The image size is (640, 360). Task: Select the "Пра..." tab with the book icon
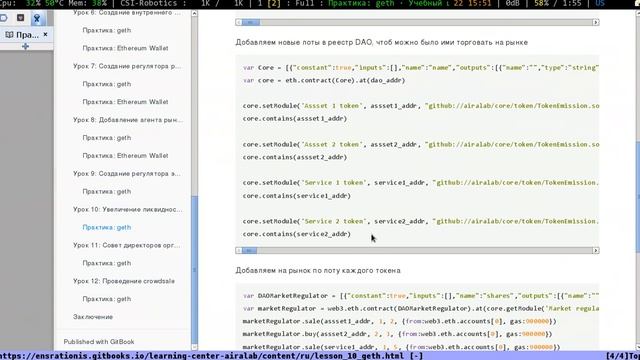pos(22,35)
